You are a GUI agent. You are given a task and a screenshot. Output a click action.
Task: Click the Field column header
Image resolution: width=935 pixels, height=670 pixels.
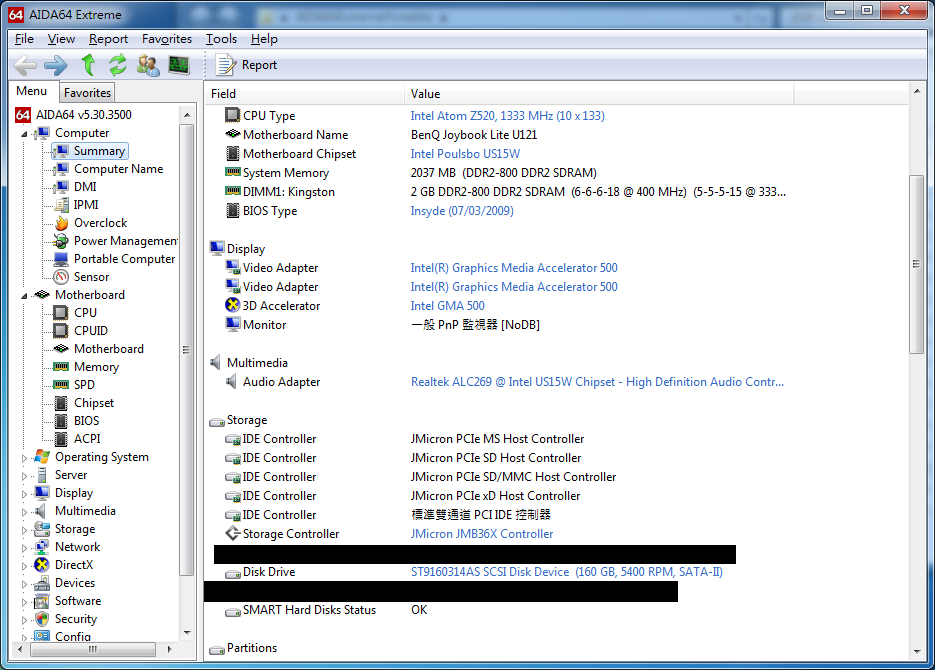304,94
